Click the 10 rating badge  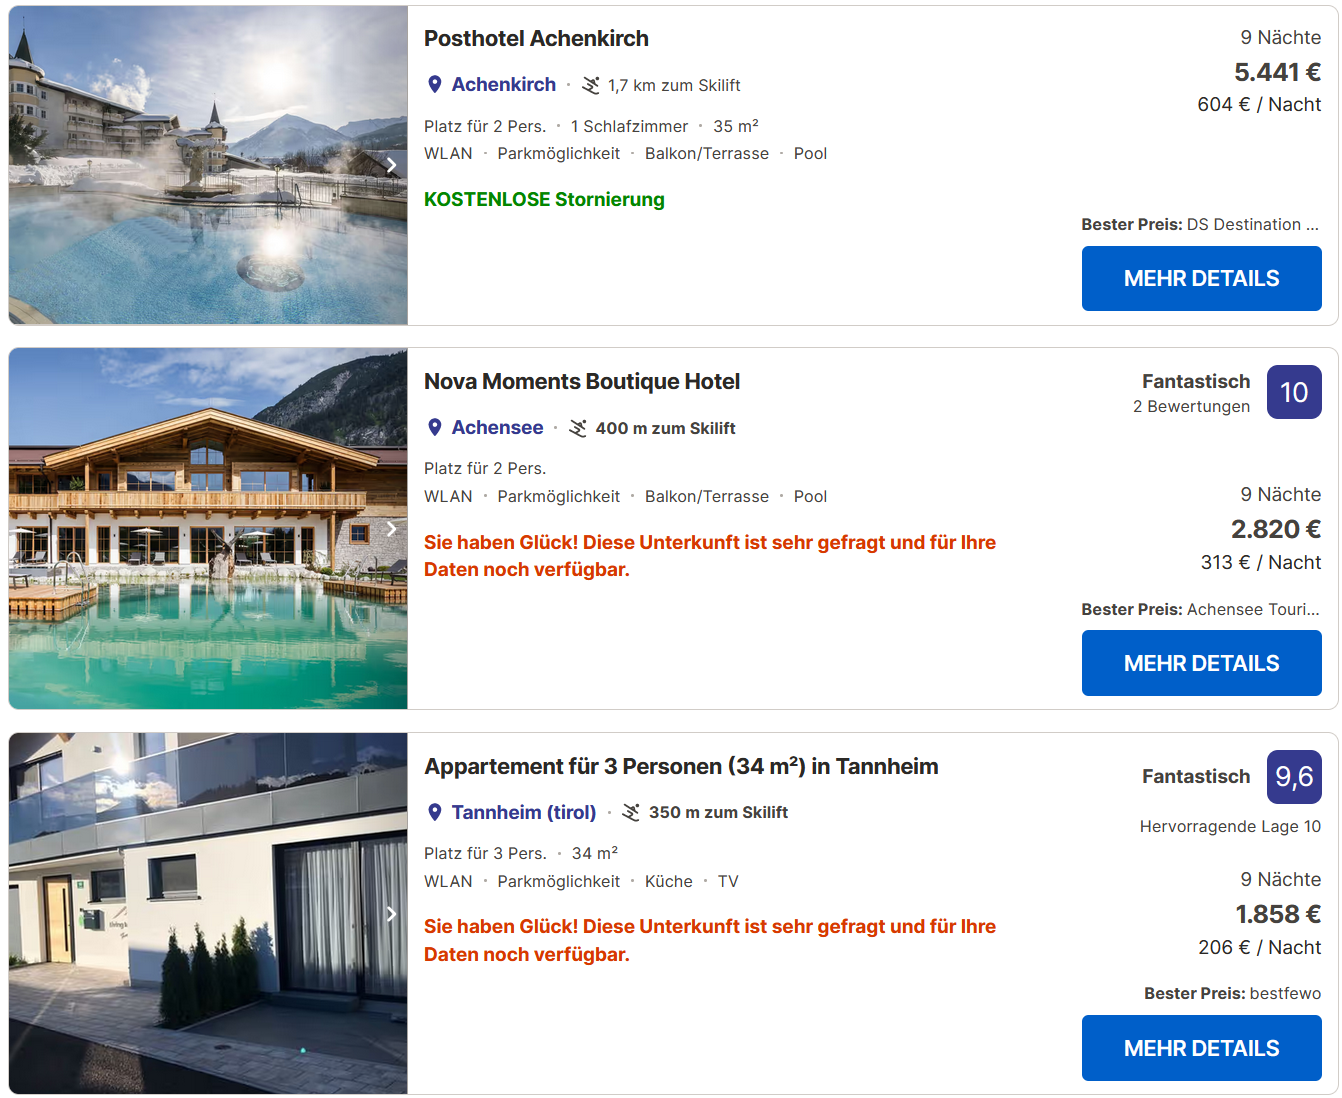[x=1294, y=392]
